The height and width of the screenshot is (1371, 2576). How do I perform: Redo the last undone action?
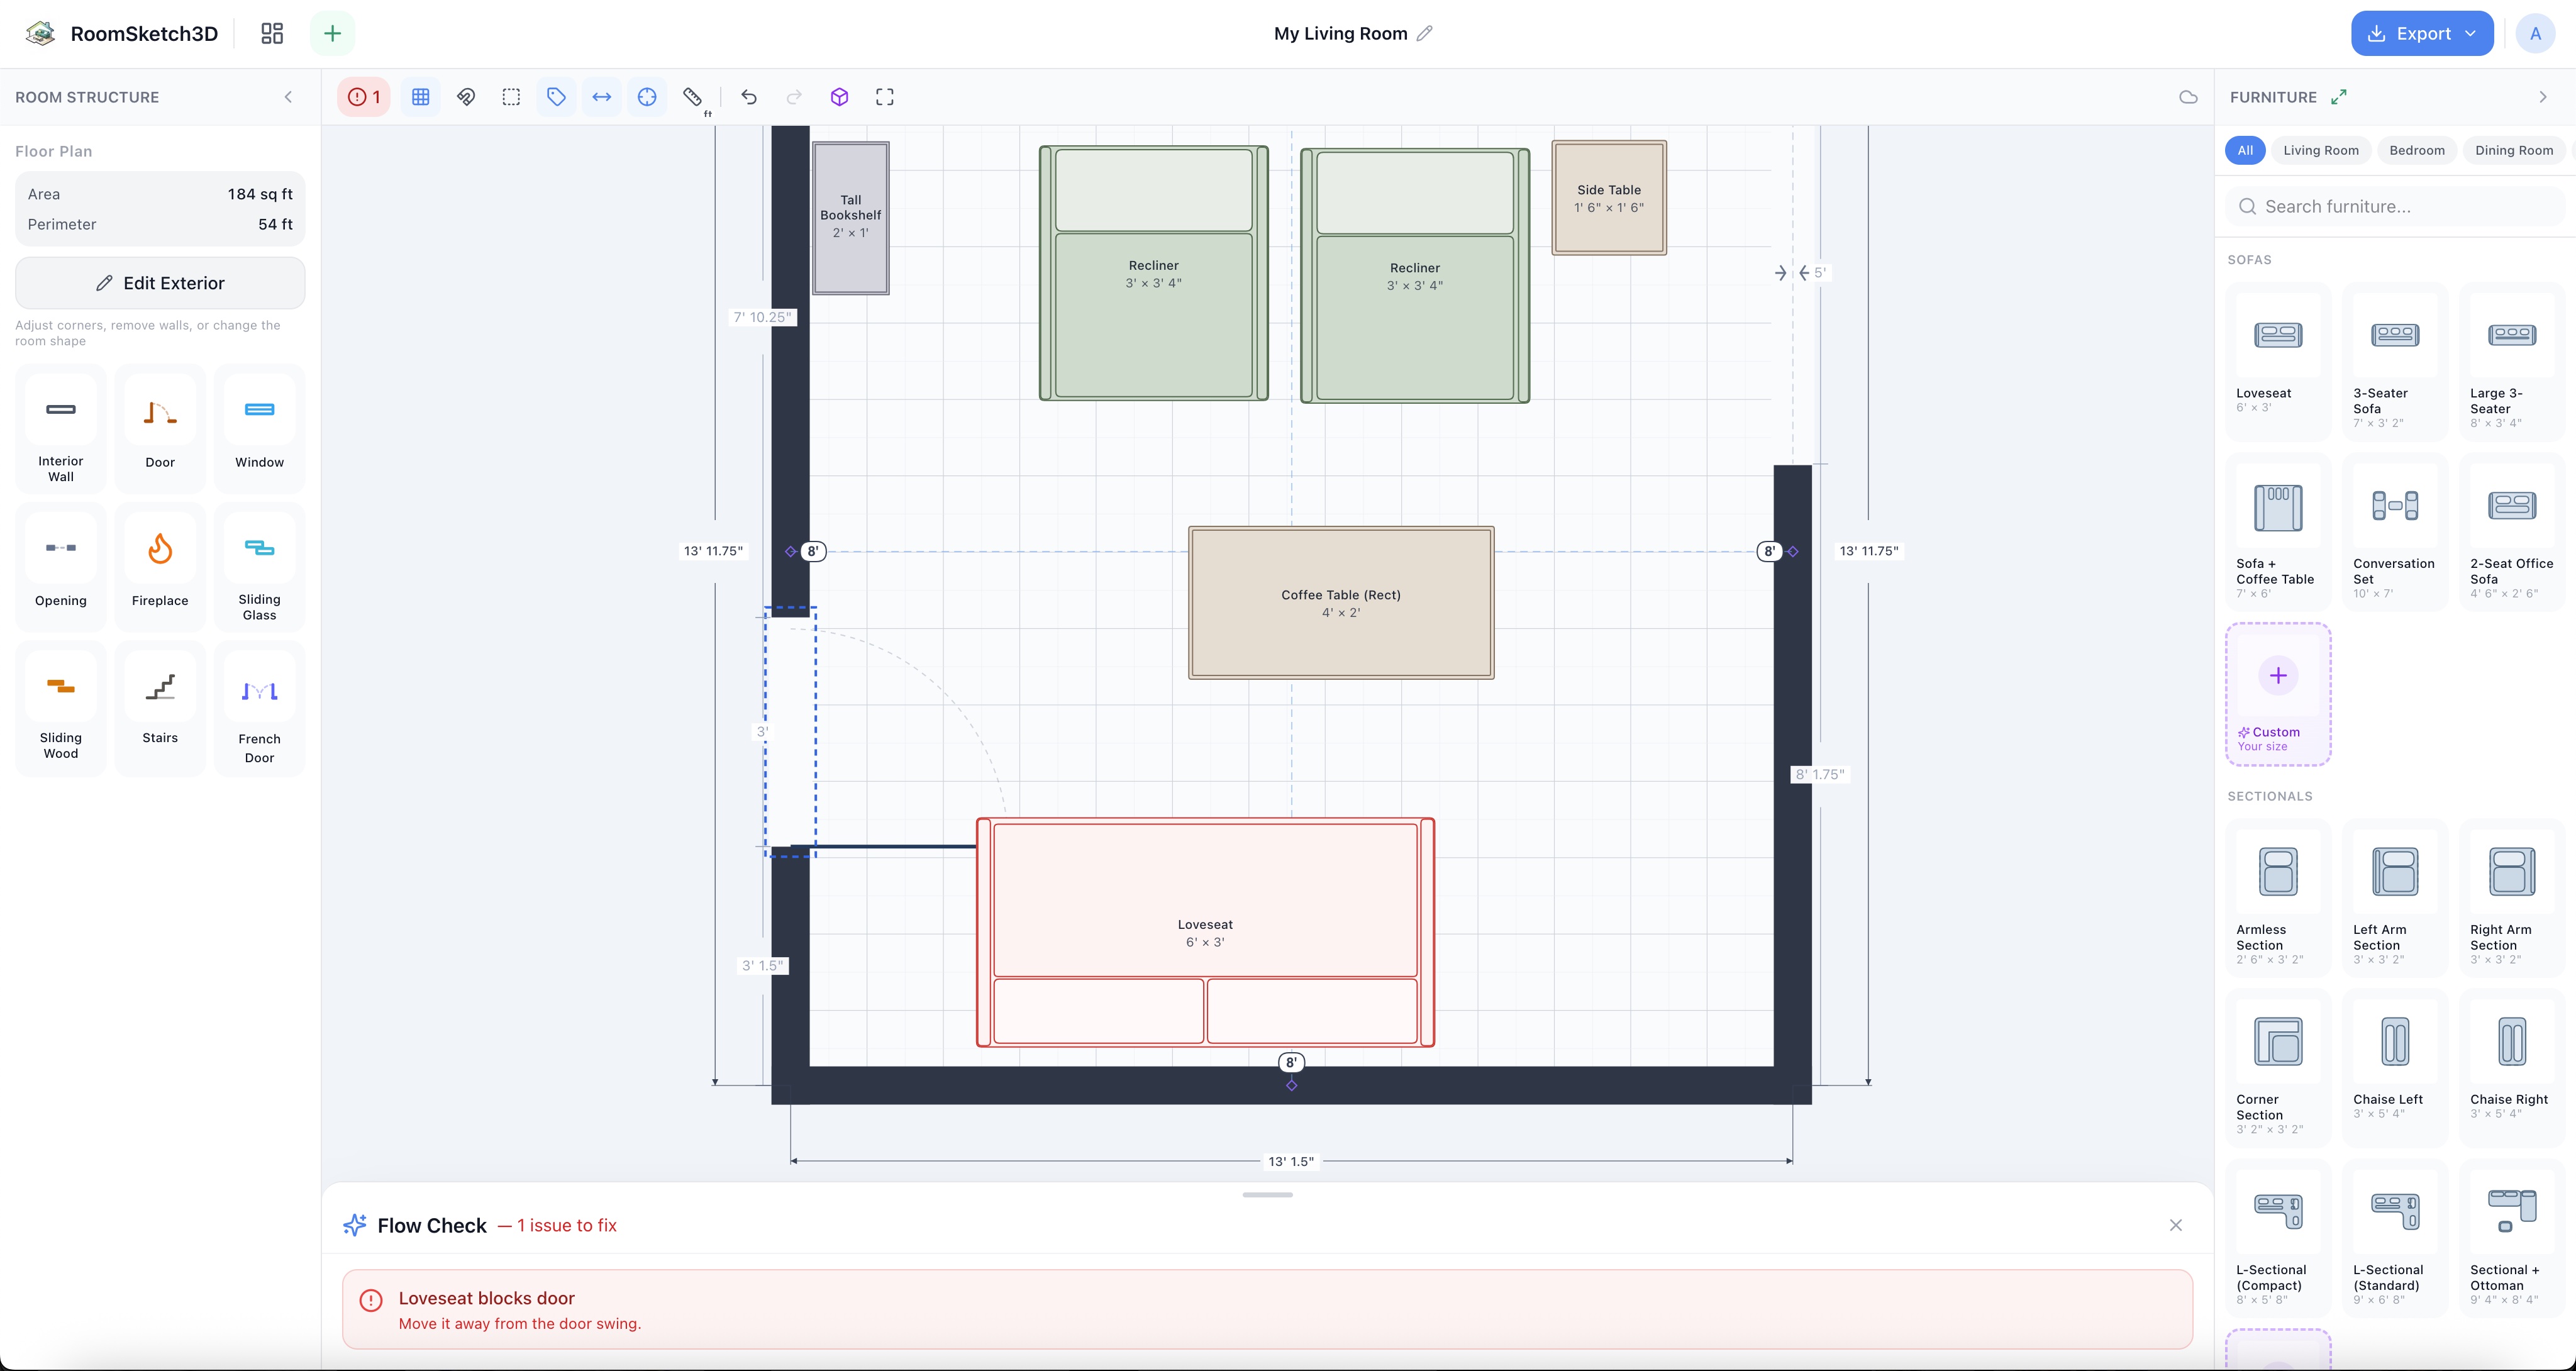794,97
